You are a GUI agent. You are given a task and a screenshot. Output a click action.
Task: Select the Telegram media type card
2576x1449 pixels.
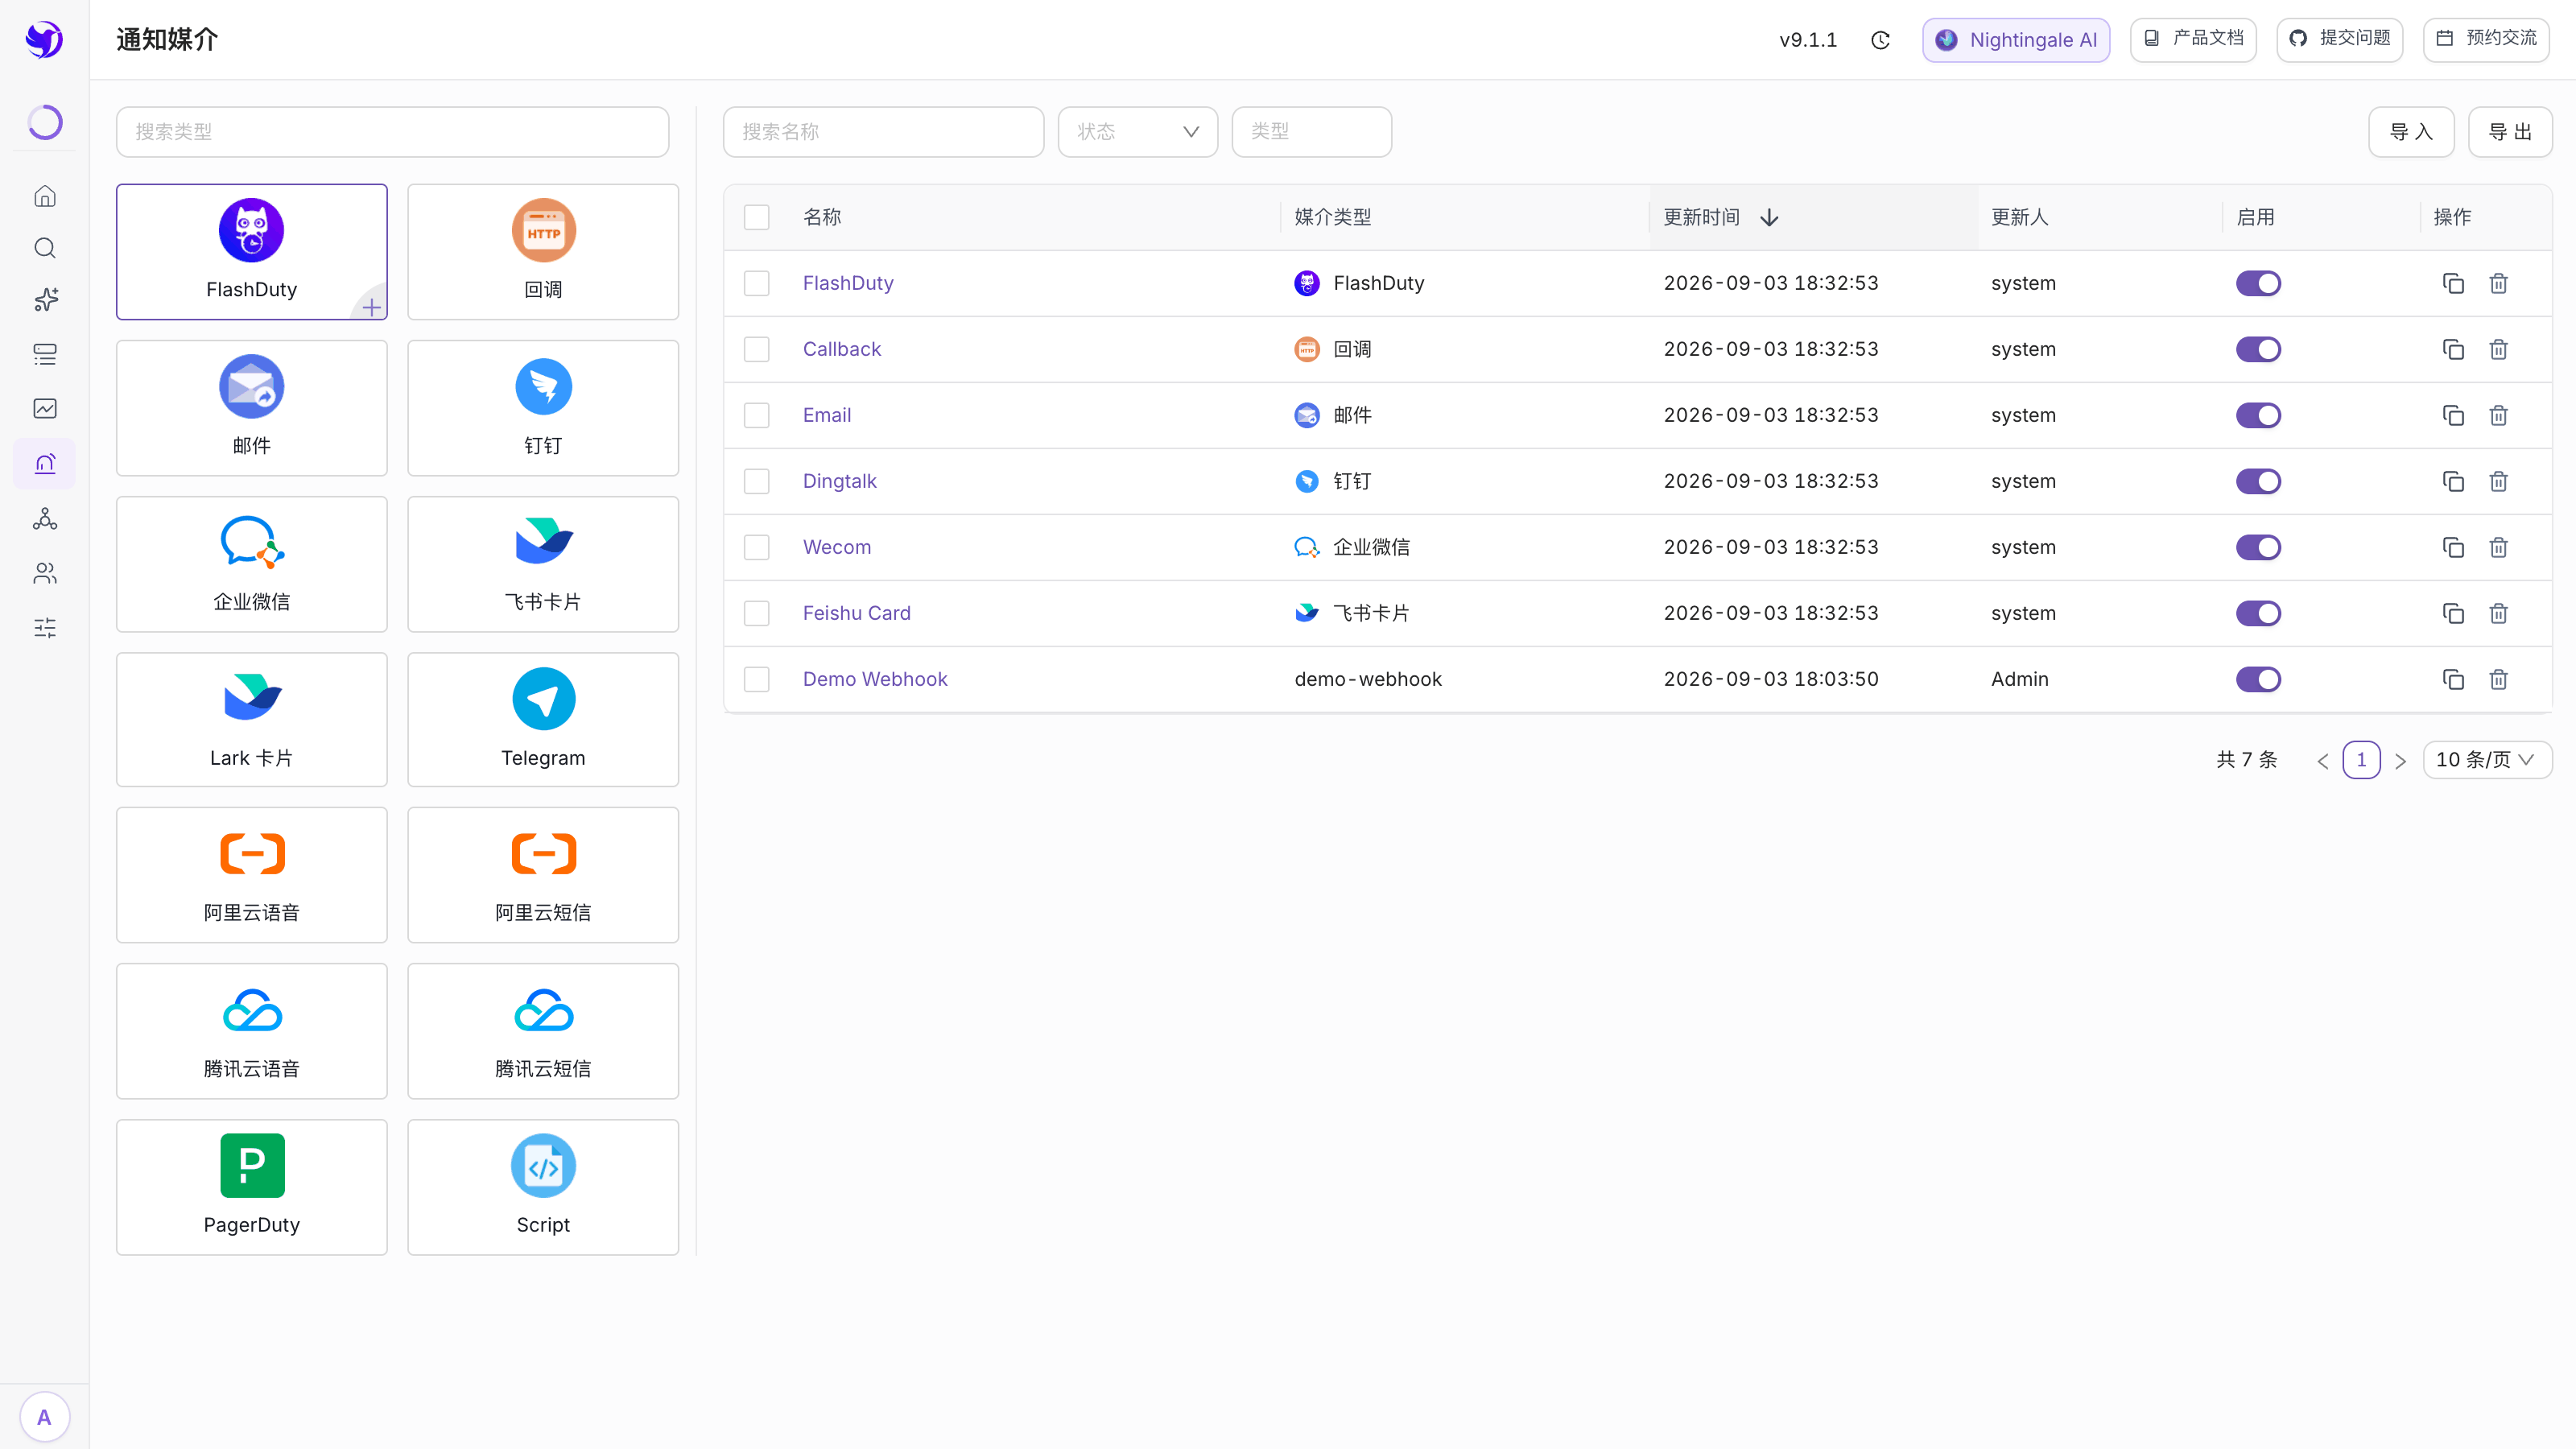pos(543,719)
